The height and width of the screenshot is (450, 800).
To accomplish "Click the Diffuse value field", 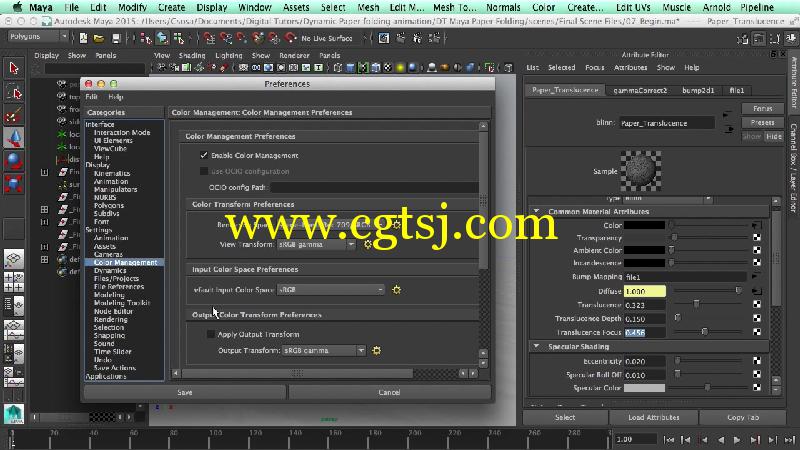I will pyautogui.click(x=645, y=291).
